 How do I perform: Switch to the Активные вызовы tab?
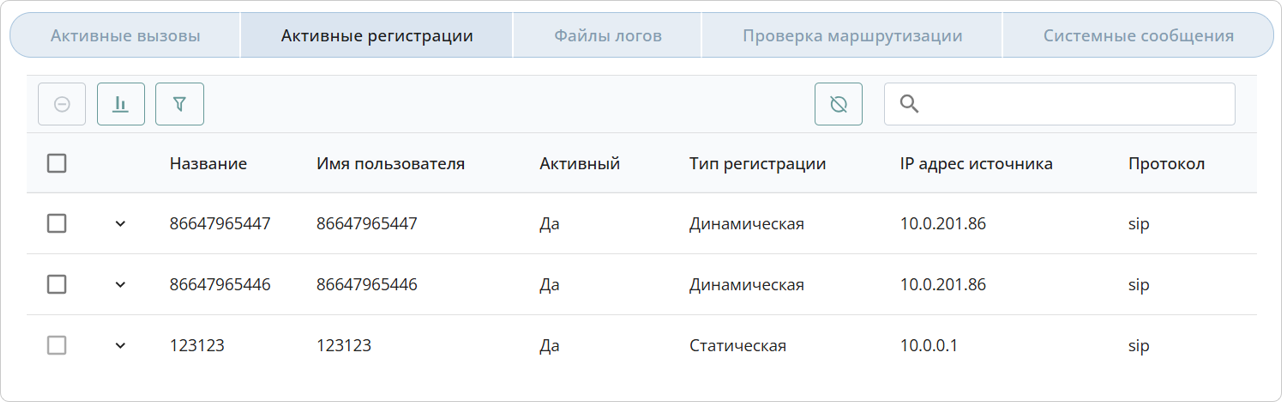[125, 36]
